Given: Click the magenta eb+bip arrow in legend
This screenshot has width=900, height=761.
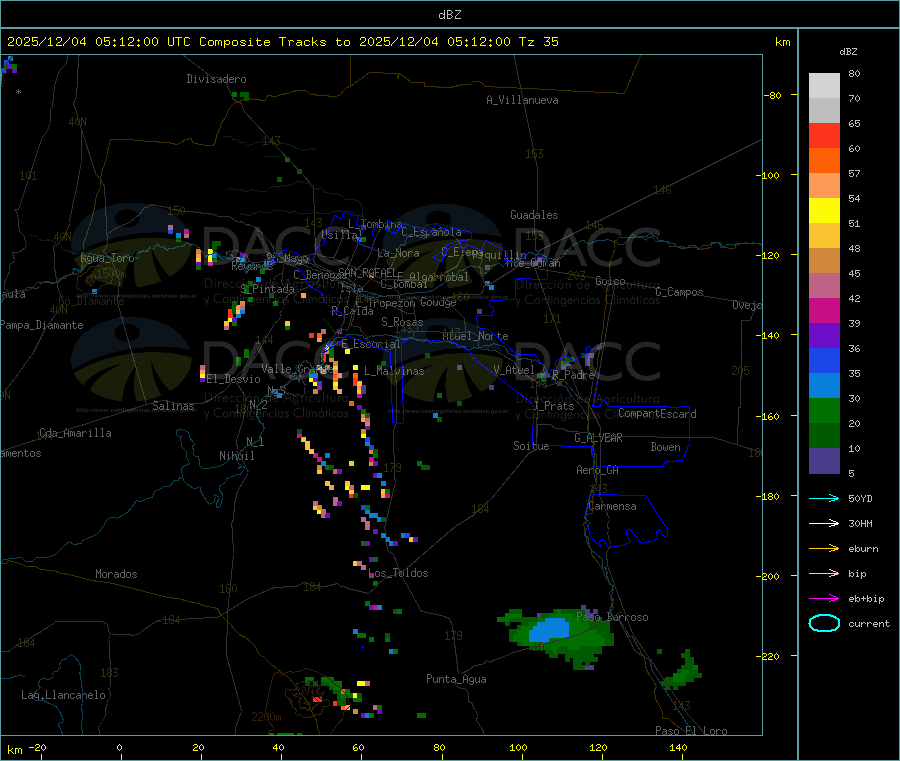Looking at the screenshot, I should (824, 599).
